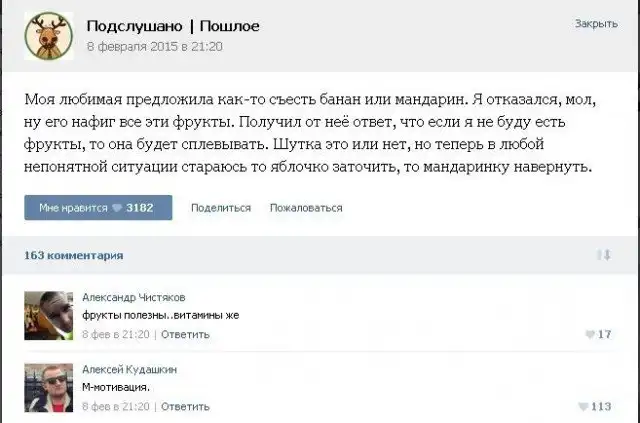The image size is (640, 423).
Task: Open Алексей Кудашкин's avatar photo
Action: 48,387
